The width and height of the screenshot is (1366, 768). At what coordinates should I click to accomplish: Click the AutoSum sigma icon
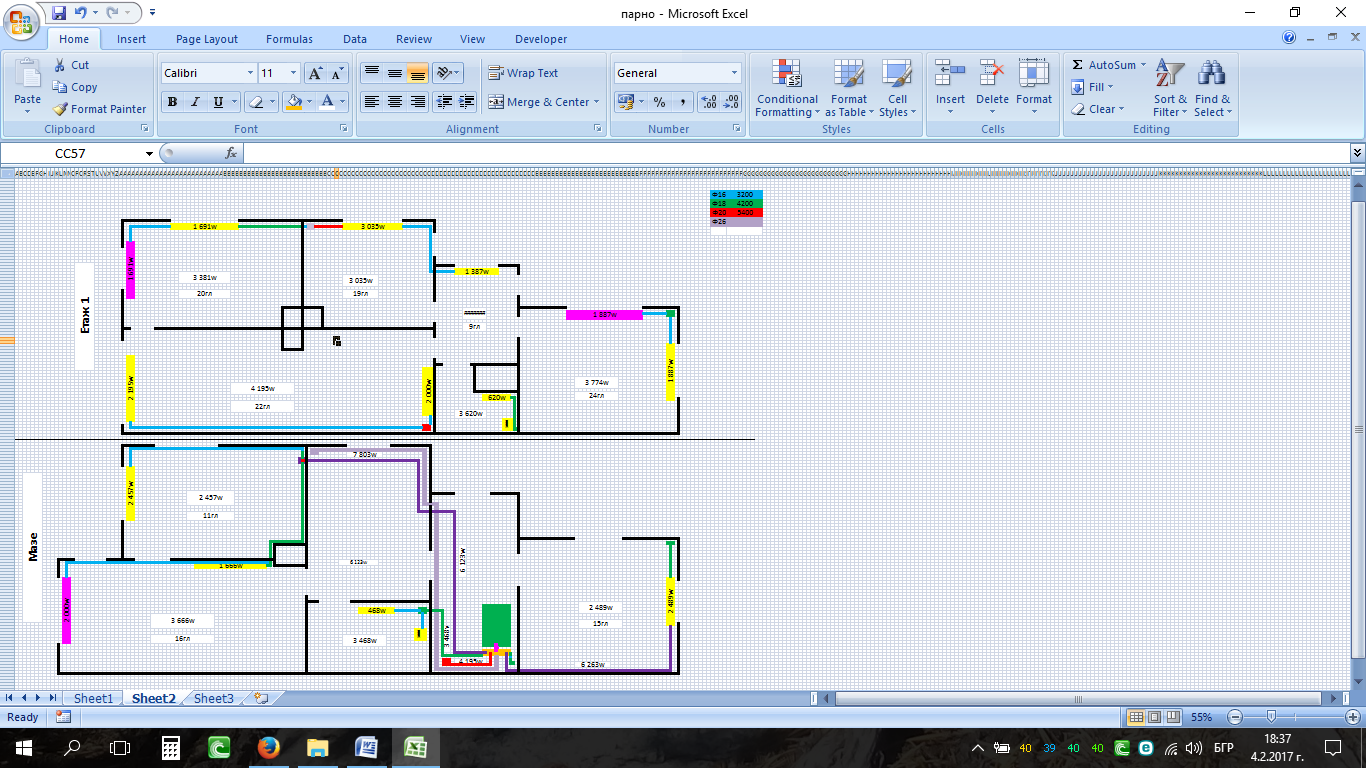pyautogui.click(x=1077, y=65)
